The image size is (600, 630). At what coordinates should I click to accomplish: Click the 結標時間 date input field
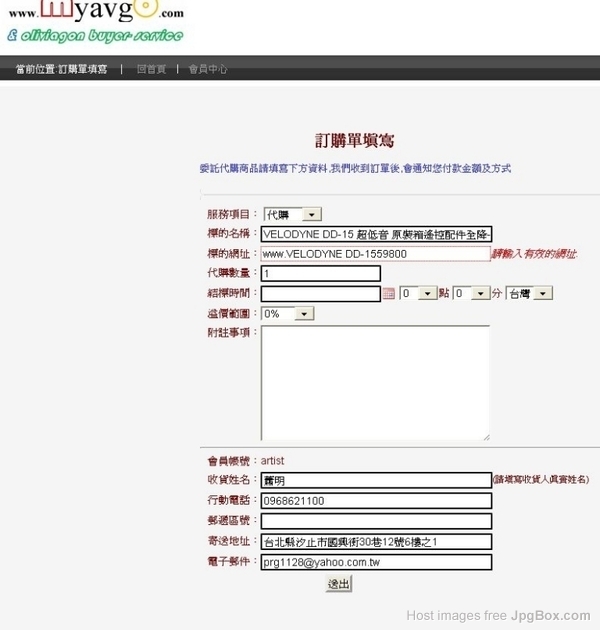320,294
